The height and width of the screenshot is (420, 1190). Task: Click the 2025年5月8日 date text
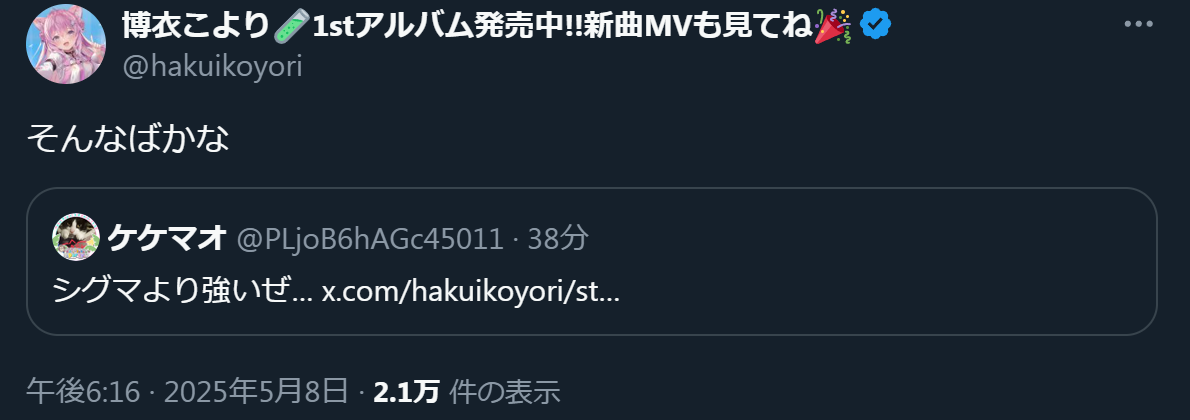coord(256,392)
